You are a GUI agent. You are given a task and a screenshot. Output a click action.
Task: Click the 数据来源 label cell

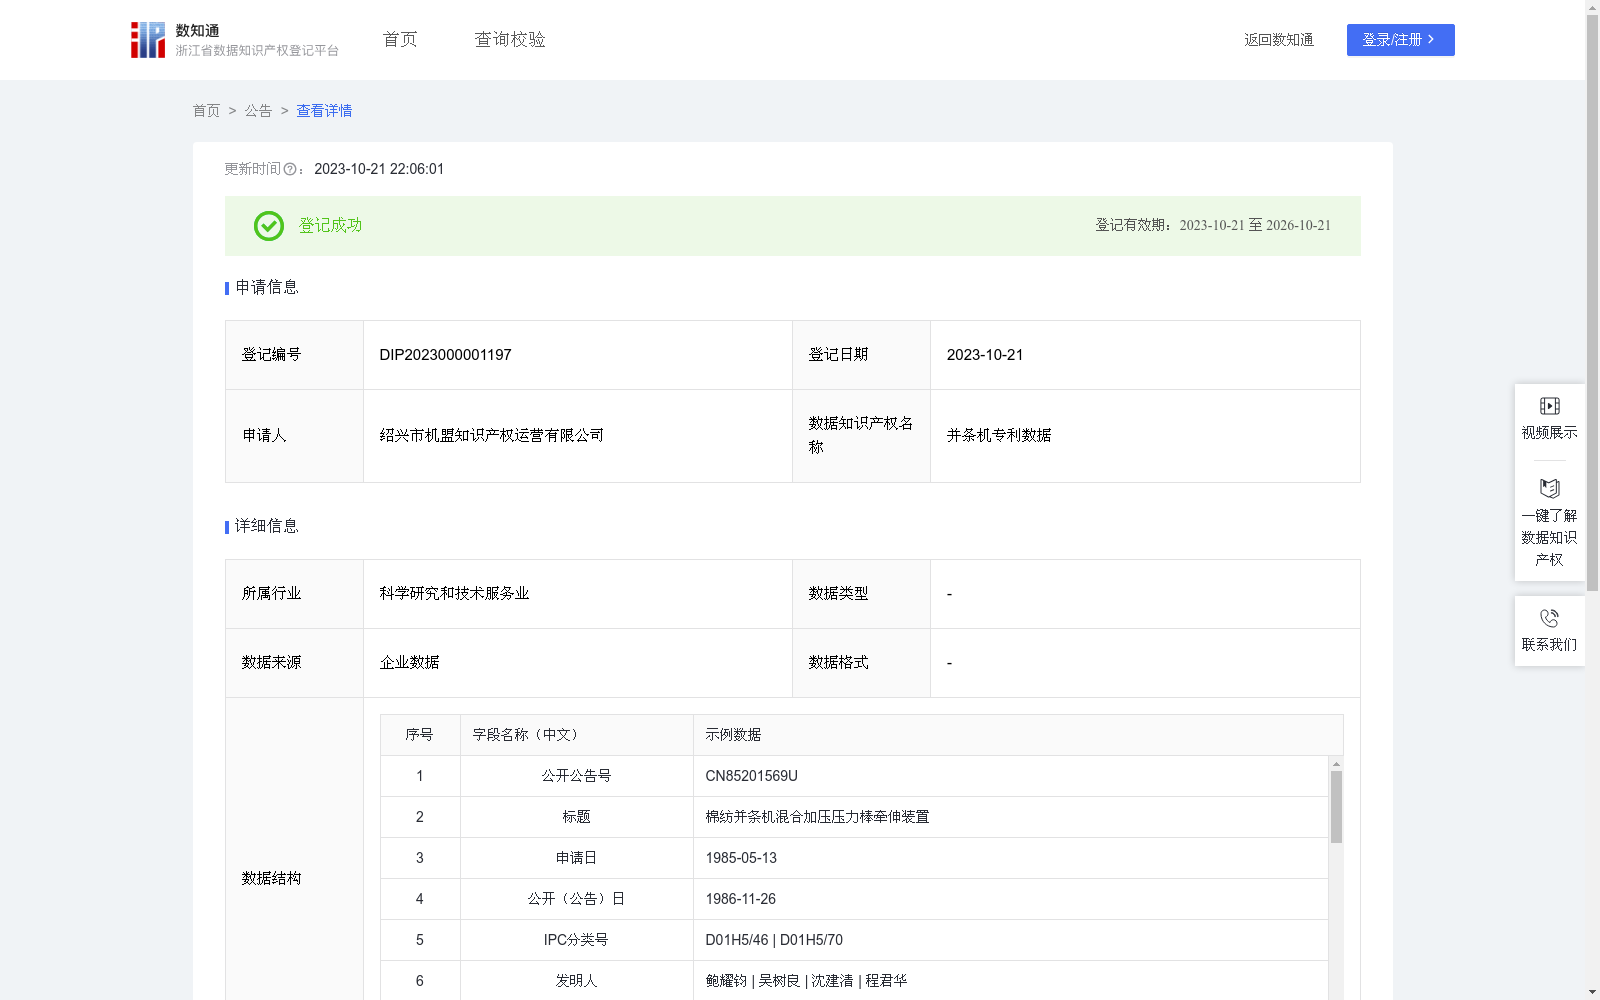click(x=295, y=663)
